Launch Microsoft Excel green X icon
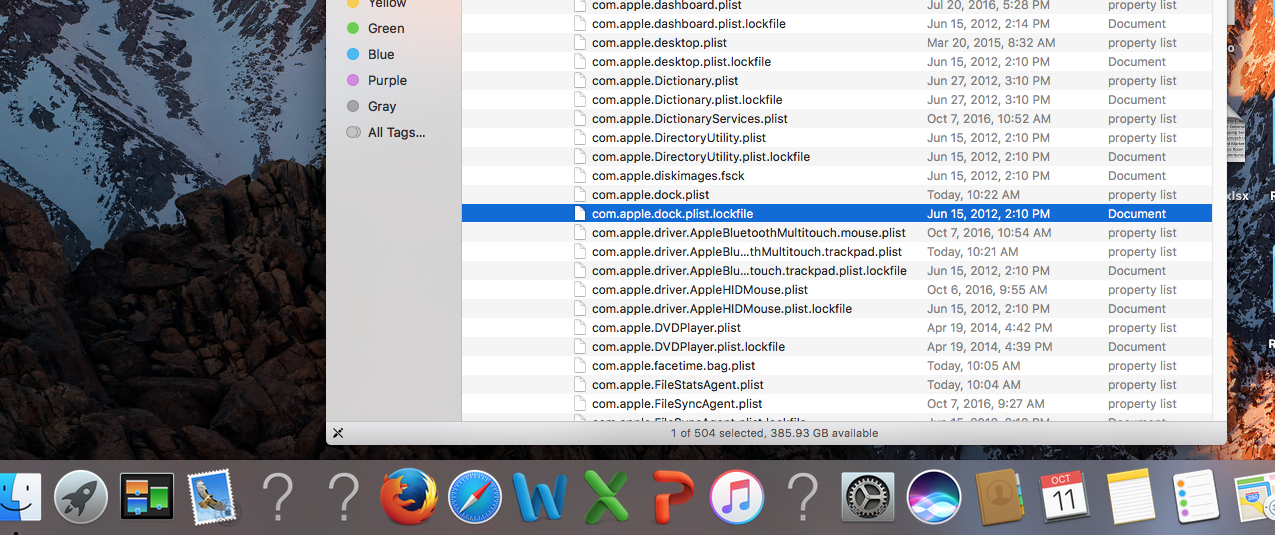 tap(606, 497)
